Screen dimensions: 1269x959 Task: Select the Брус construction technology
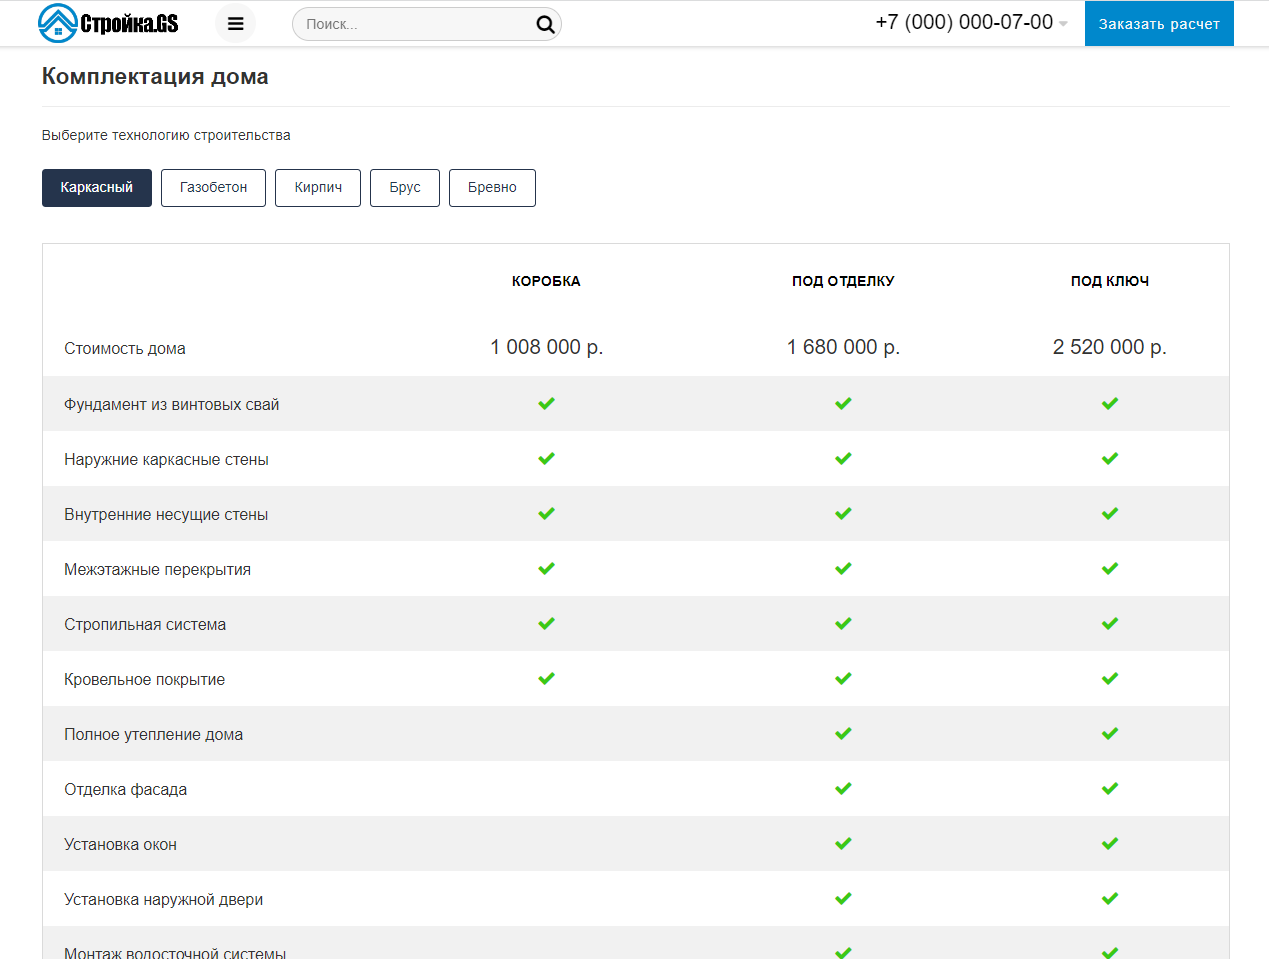click(405, 188)
